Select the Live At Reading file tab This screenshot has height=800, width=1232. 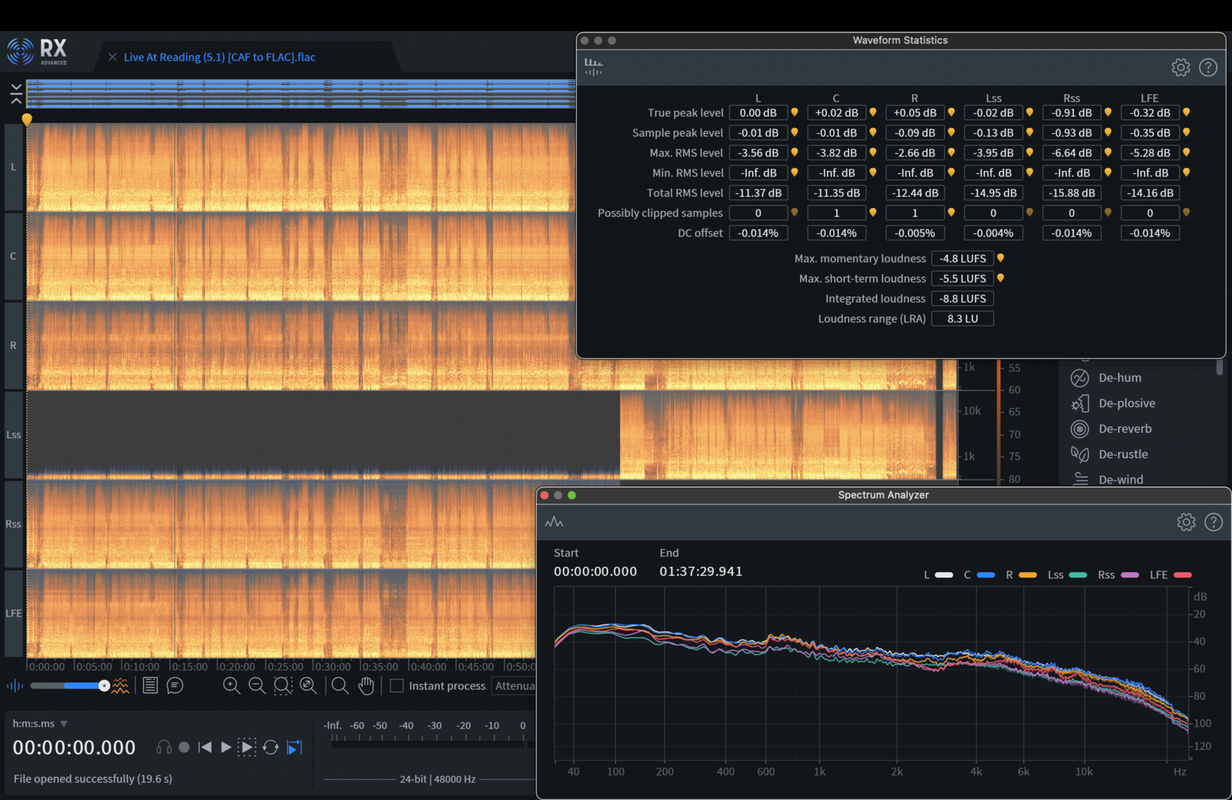click(x=219, y=57)
